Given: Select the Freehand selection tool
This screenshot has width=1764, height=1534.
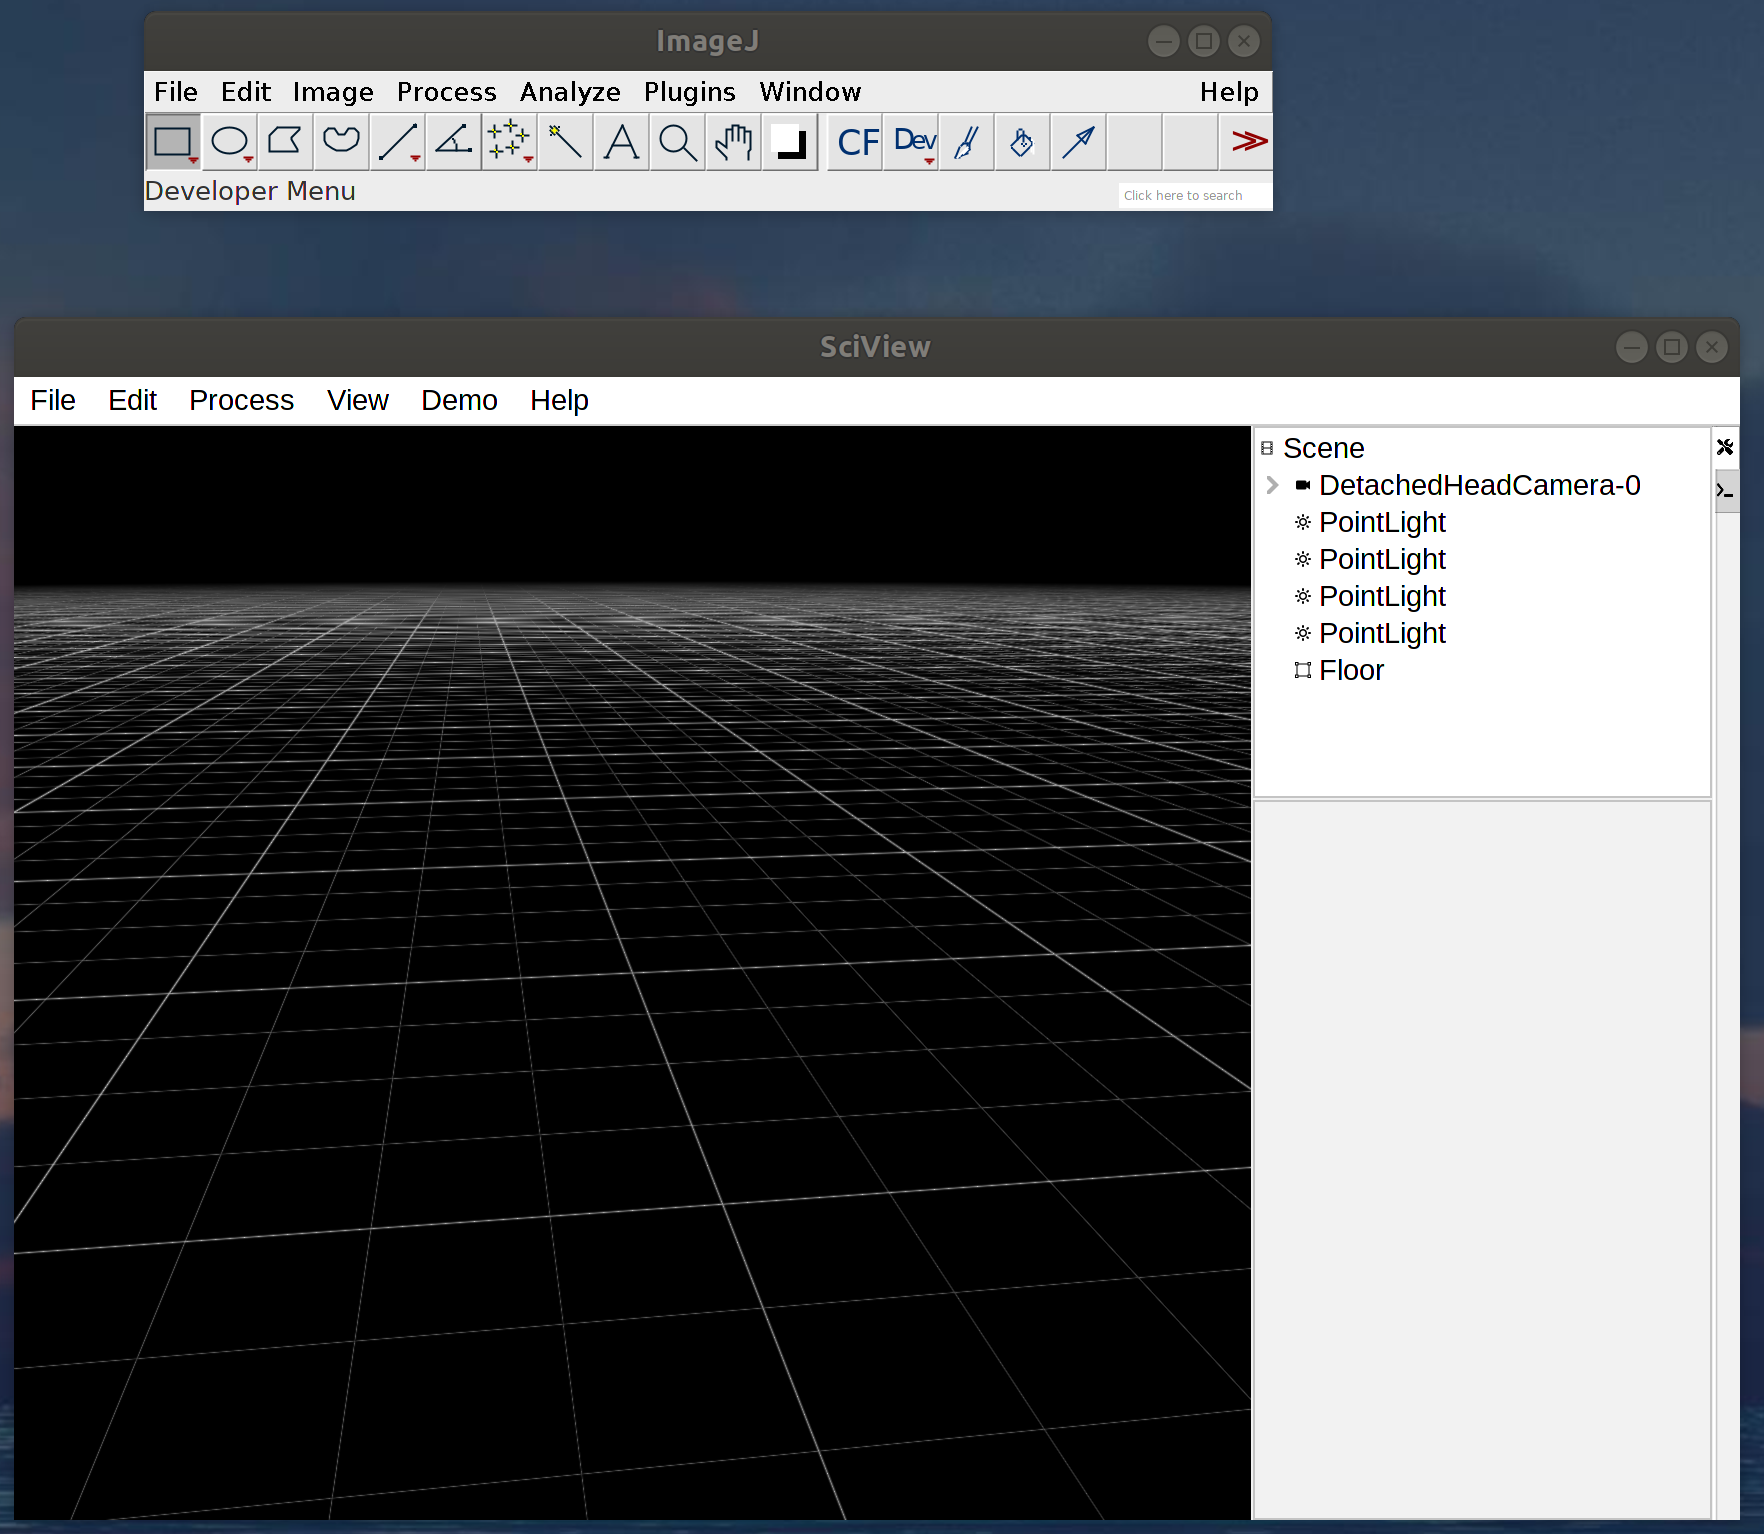Looking at the screenshot, I should [342, 142].
